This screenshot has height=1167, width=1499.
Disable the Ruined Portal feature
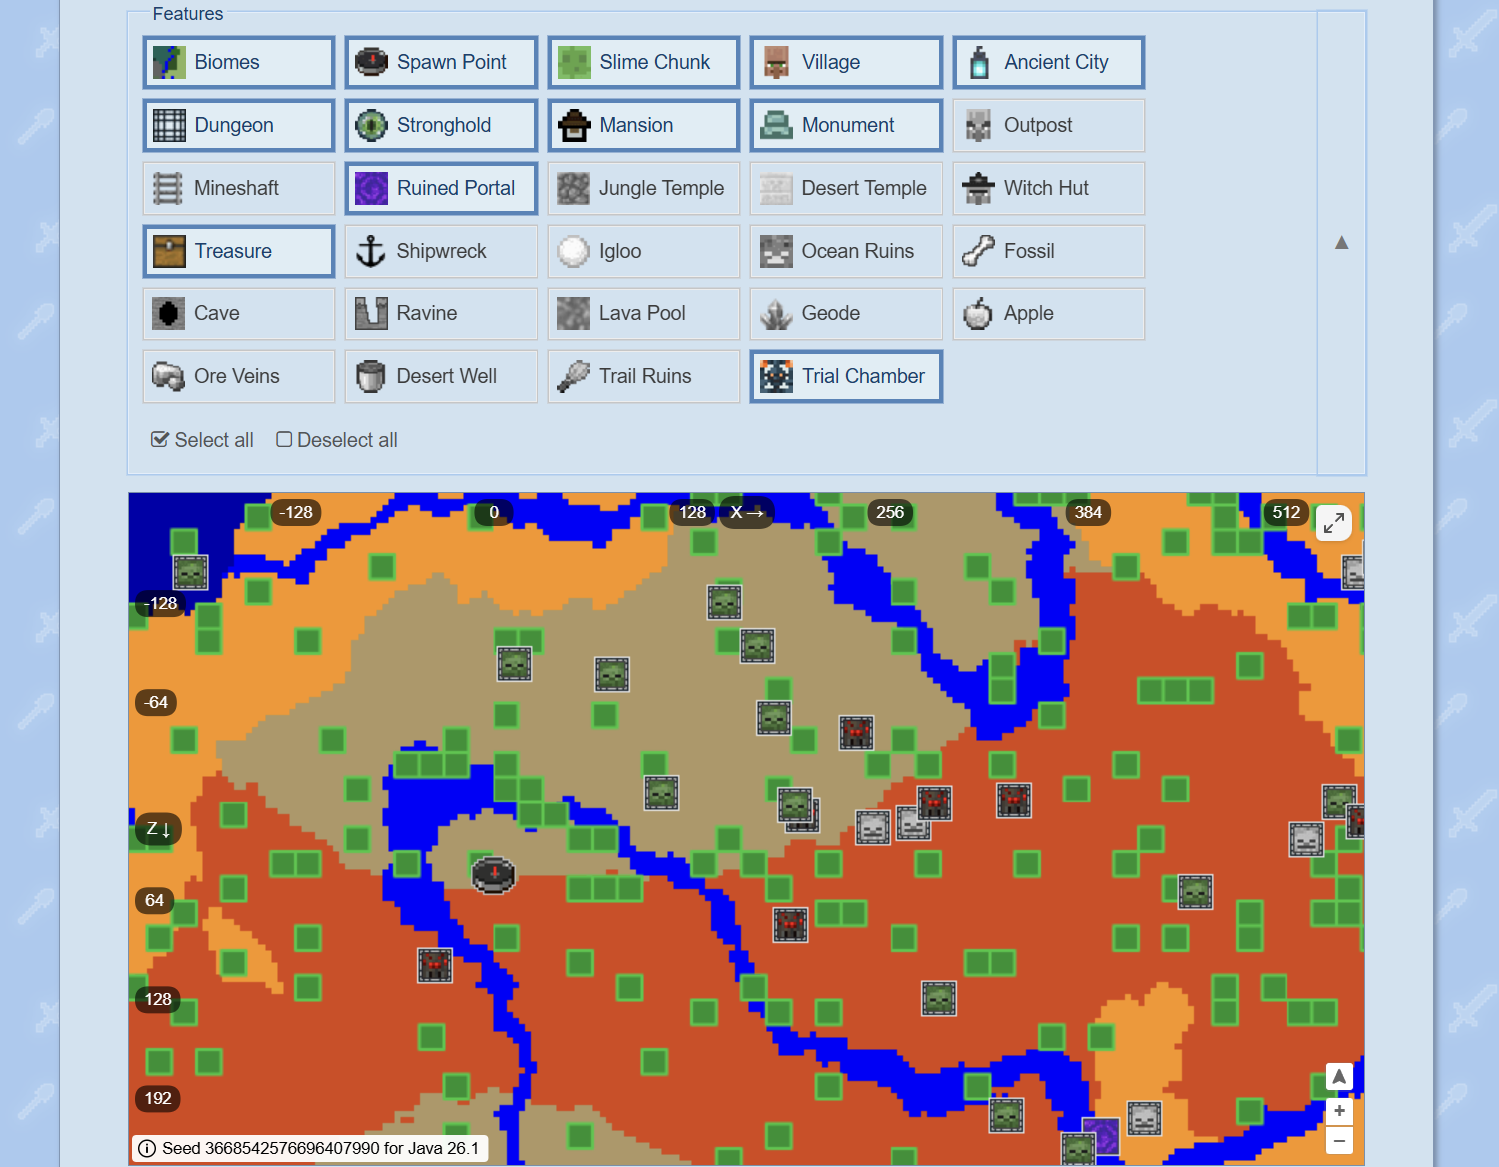tap(441, 188)
